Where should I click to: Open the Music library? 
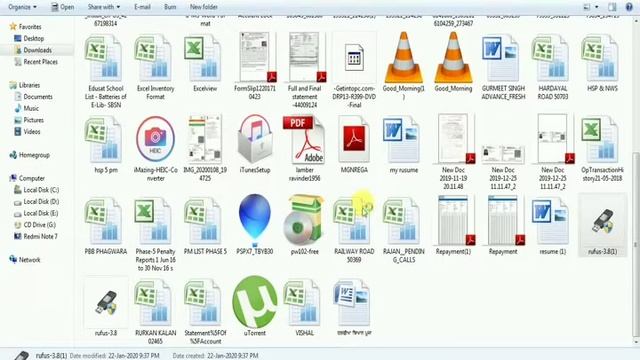pos(27,108)
